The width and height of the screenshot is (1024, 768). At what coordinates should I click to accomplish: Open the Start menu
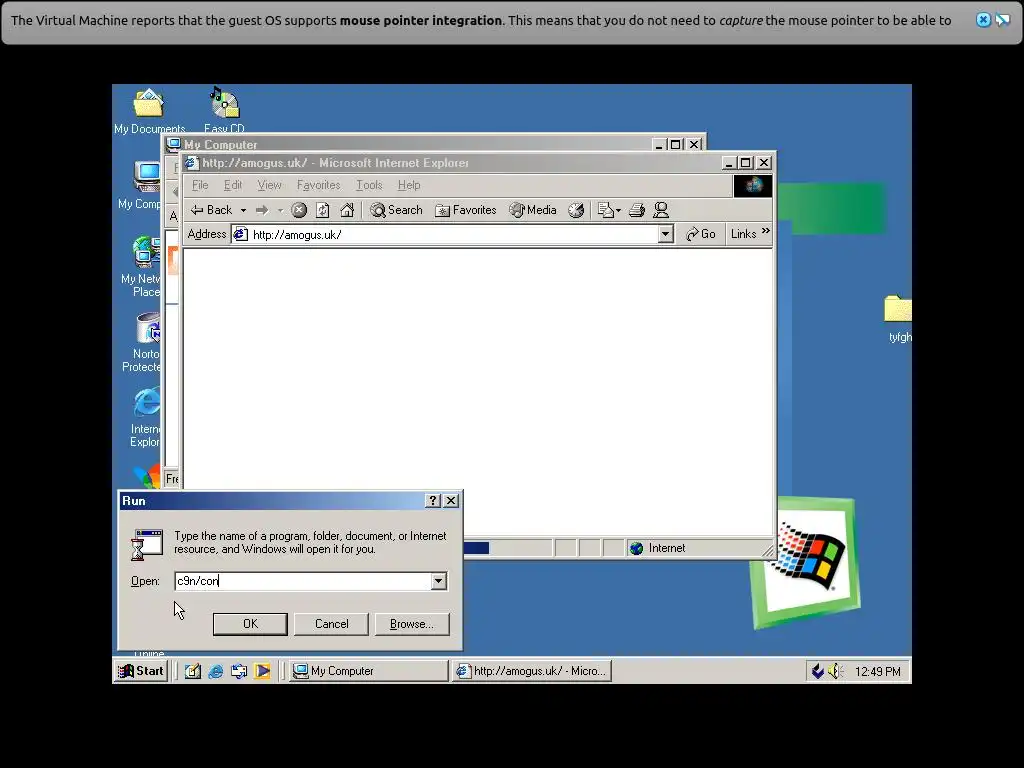pos(141,671)
